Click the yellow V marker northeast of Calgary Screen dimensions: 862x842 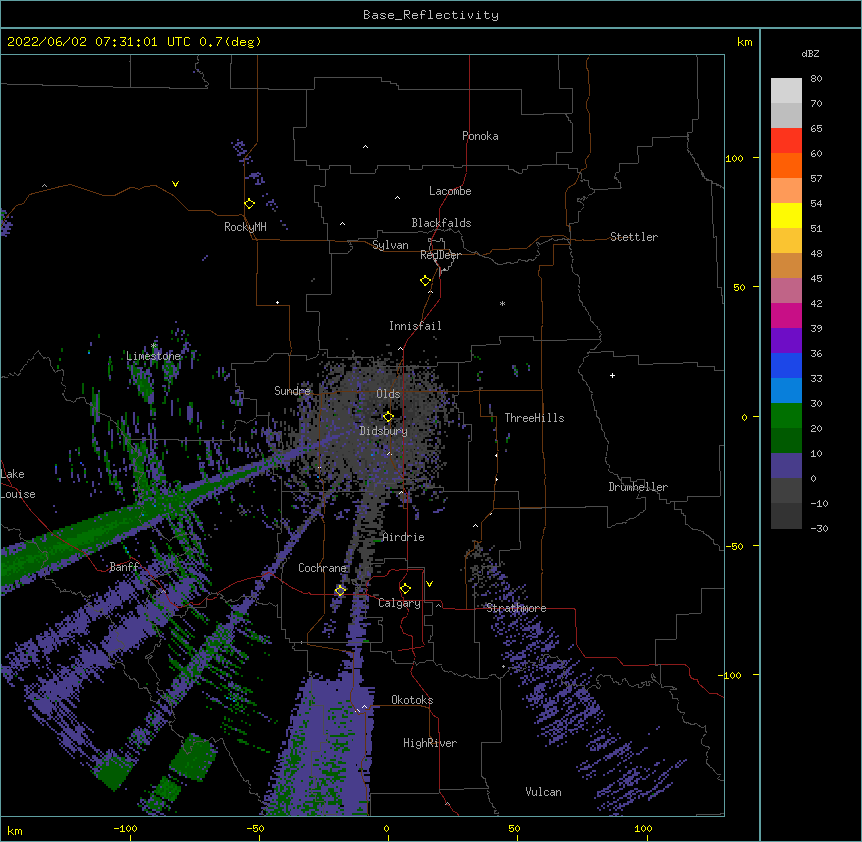[429, 584]
